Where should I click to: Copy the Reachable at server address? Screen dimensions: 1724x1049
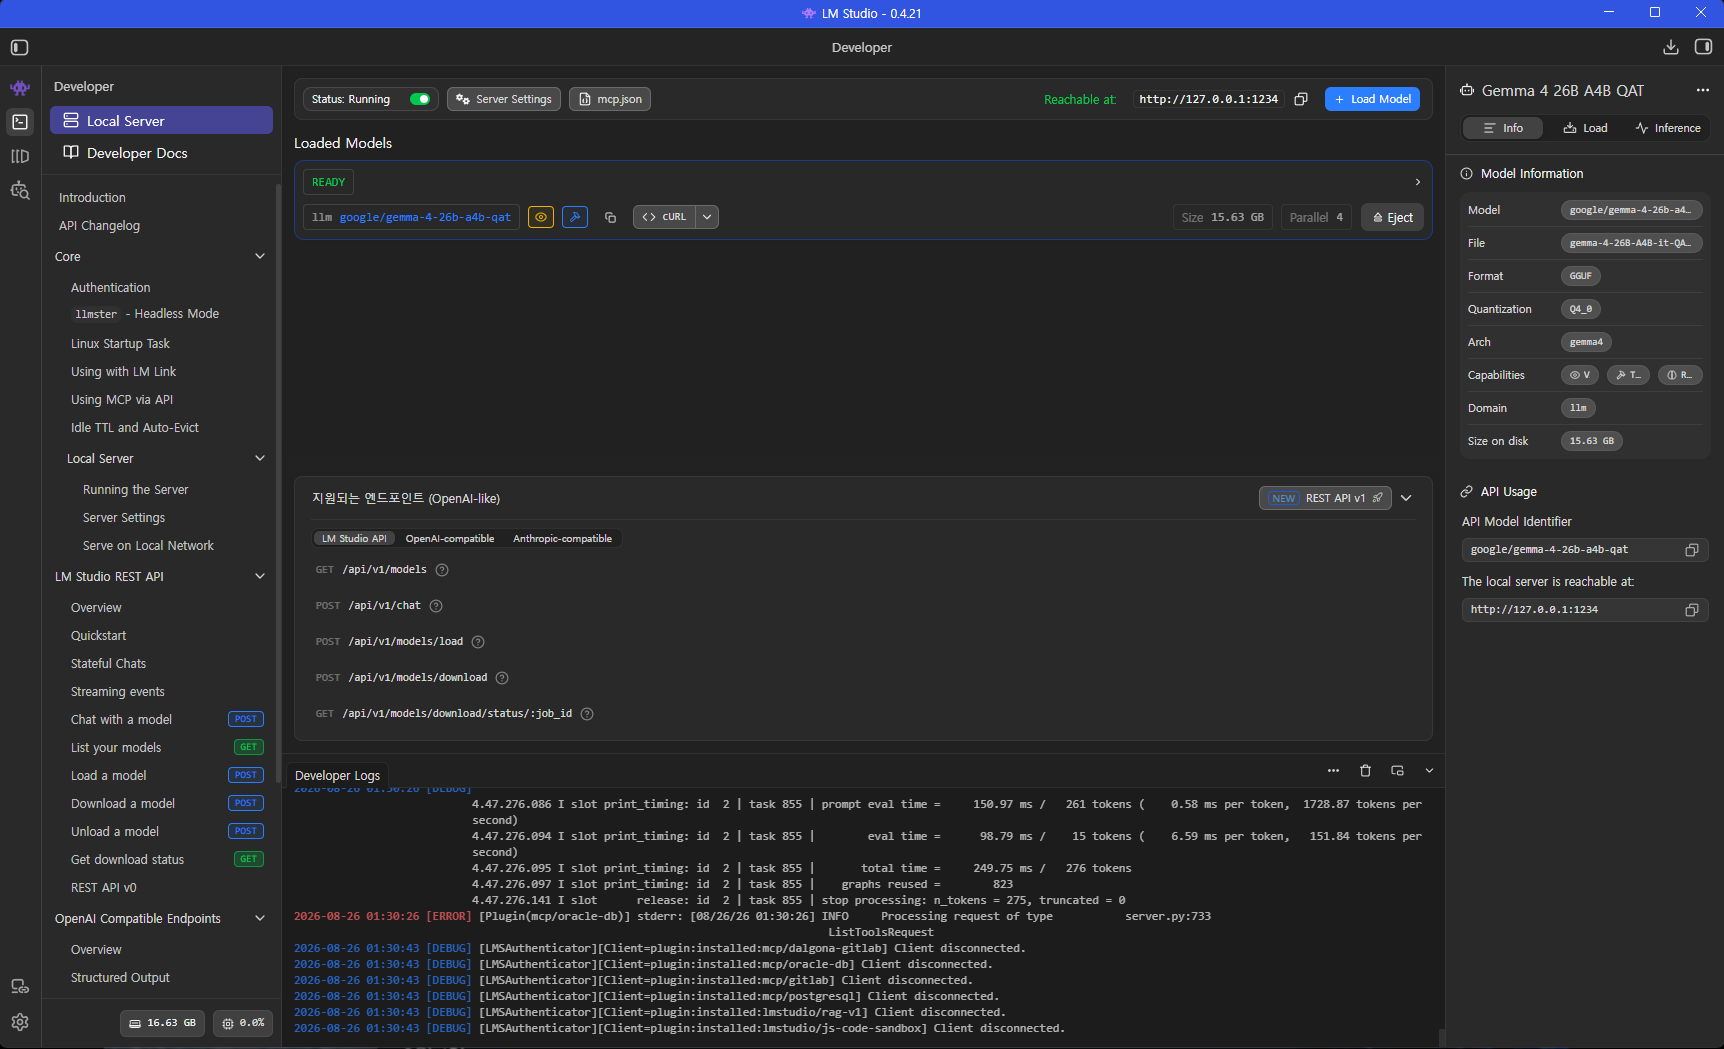1301,99
